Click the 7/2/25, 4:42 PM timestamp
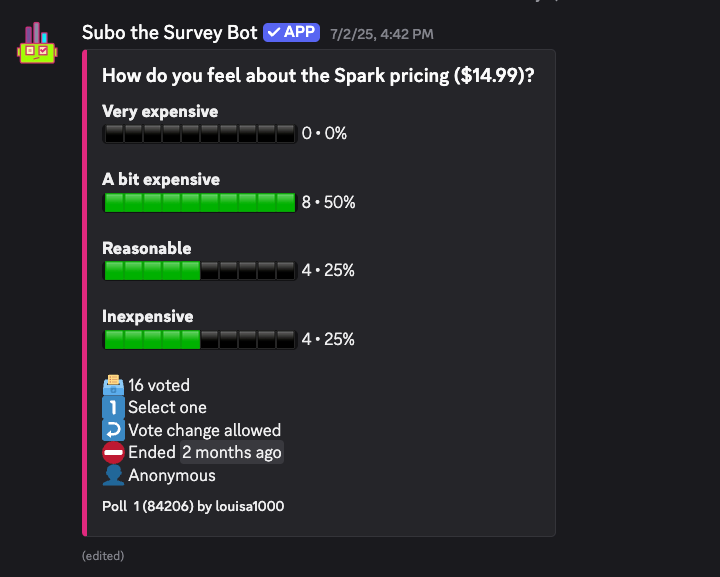Image resolution: width=720 pixels, height=577 pixels. pyautogui.click(x=382, y=34)
